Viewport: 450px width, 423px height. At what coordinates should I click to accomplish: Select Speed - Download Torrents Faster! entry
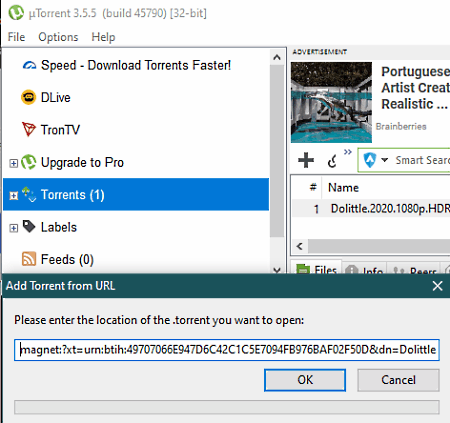(x=136, y=65)
